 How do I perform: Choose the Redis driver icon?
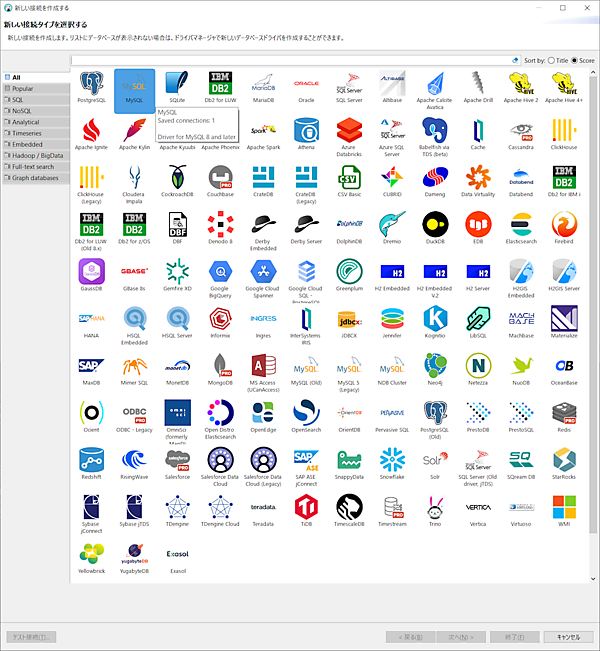pyautogui.click(x=564, y=414)
